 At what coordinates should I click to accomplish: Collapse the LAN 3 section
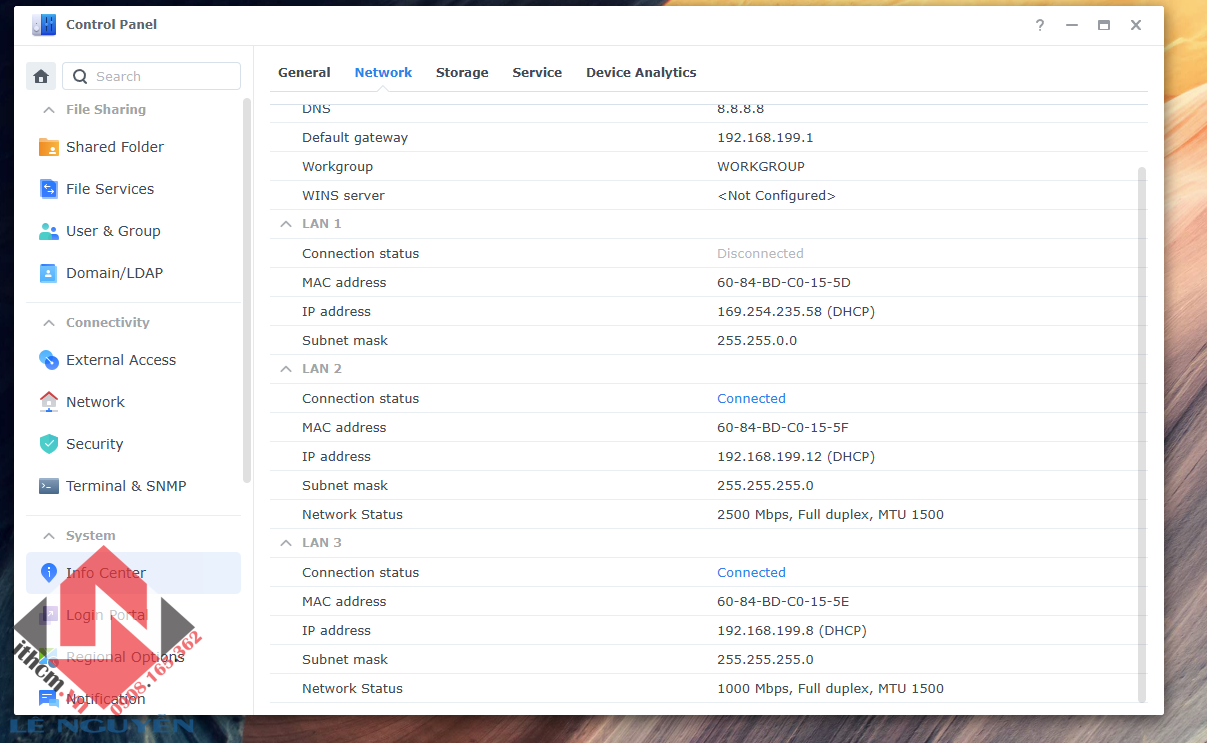pos(286,543)
